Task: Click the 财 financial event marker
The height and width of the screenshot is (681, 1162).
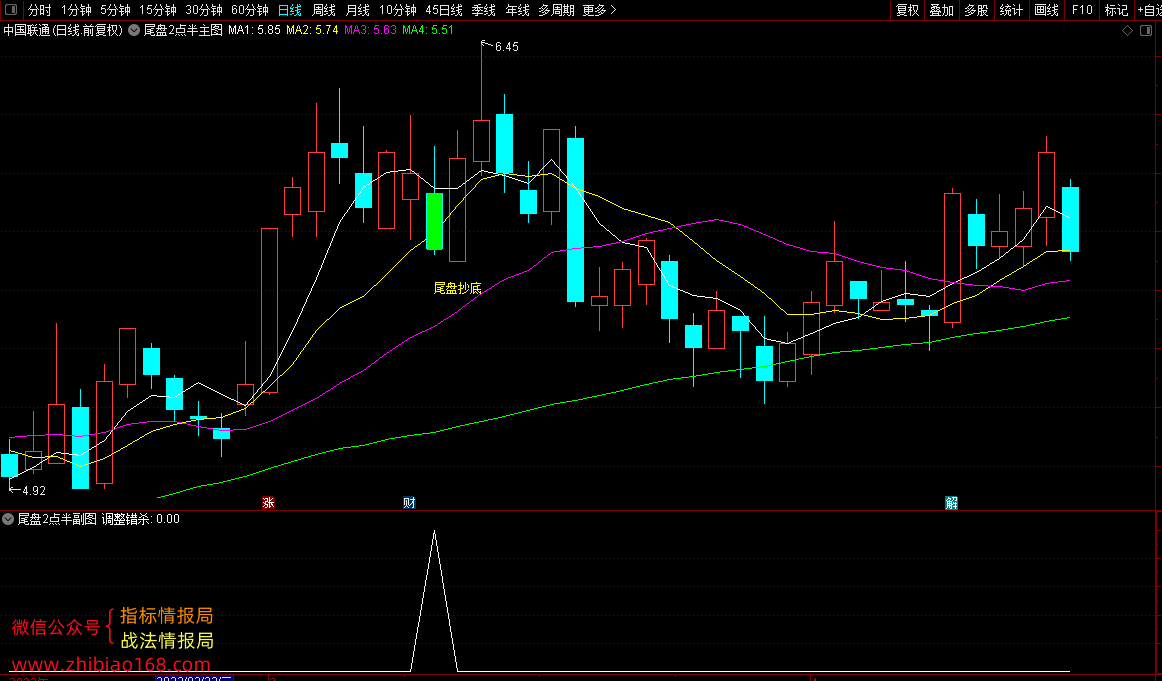Action: (x=409, y=503)
